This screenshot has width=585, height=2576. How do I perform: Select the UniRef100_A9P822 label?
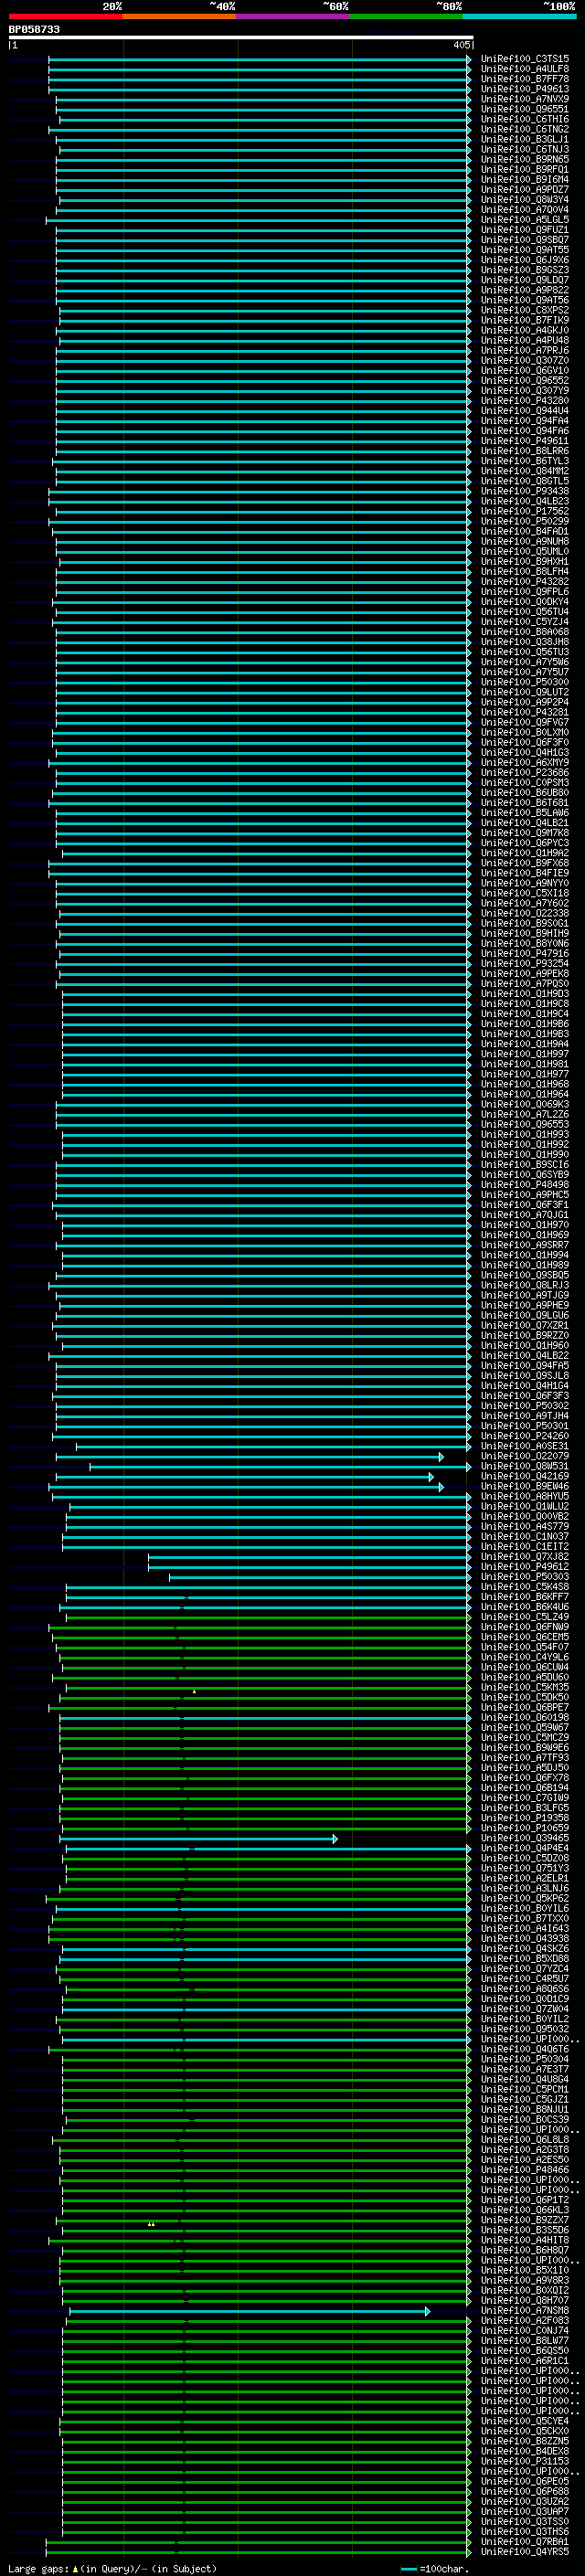click(x=524, y=290)
